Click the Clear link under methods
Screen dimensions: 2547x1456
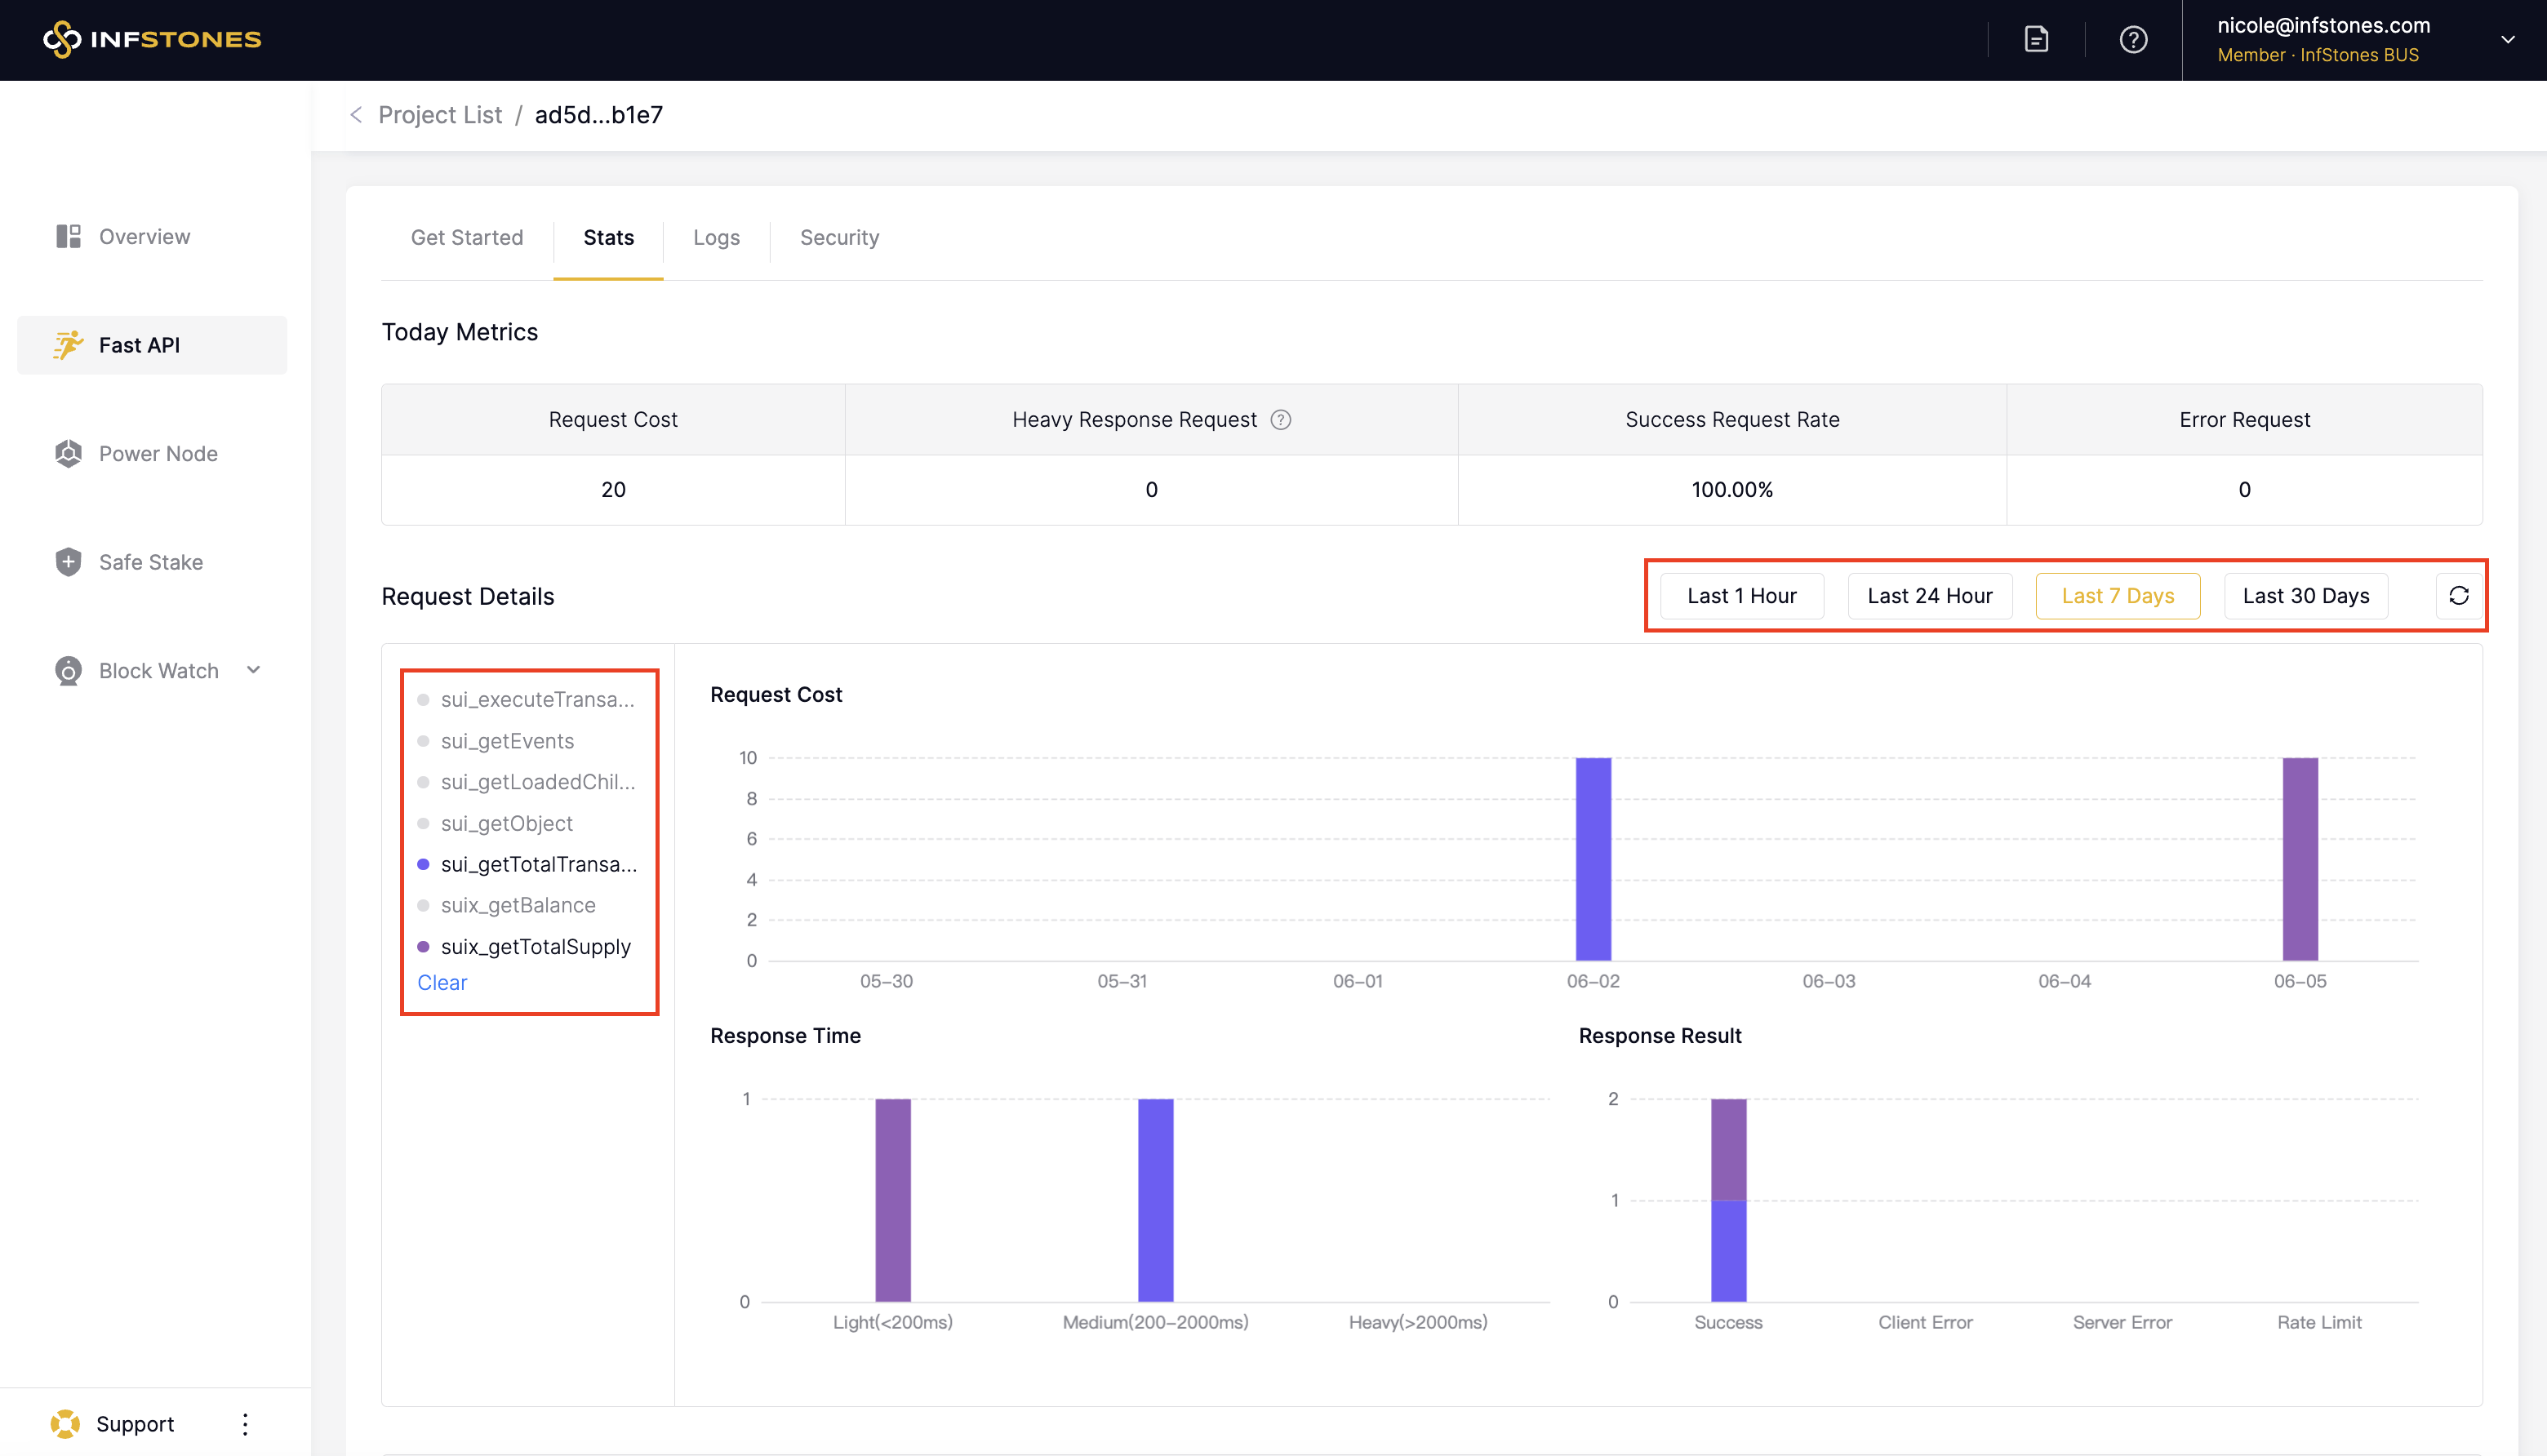[x=442, y=982]
